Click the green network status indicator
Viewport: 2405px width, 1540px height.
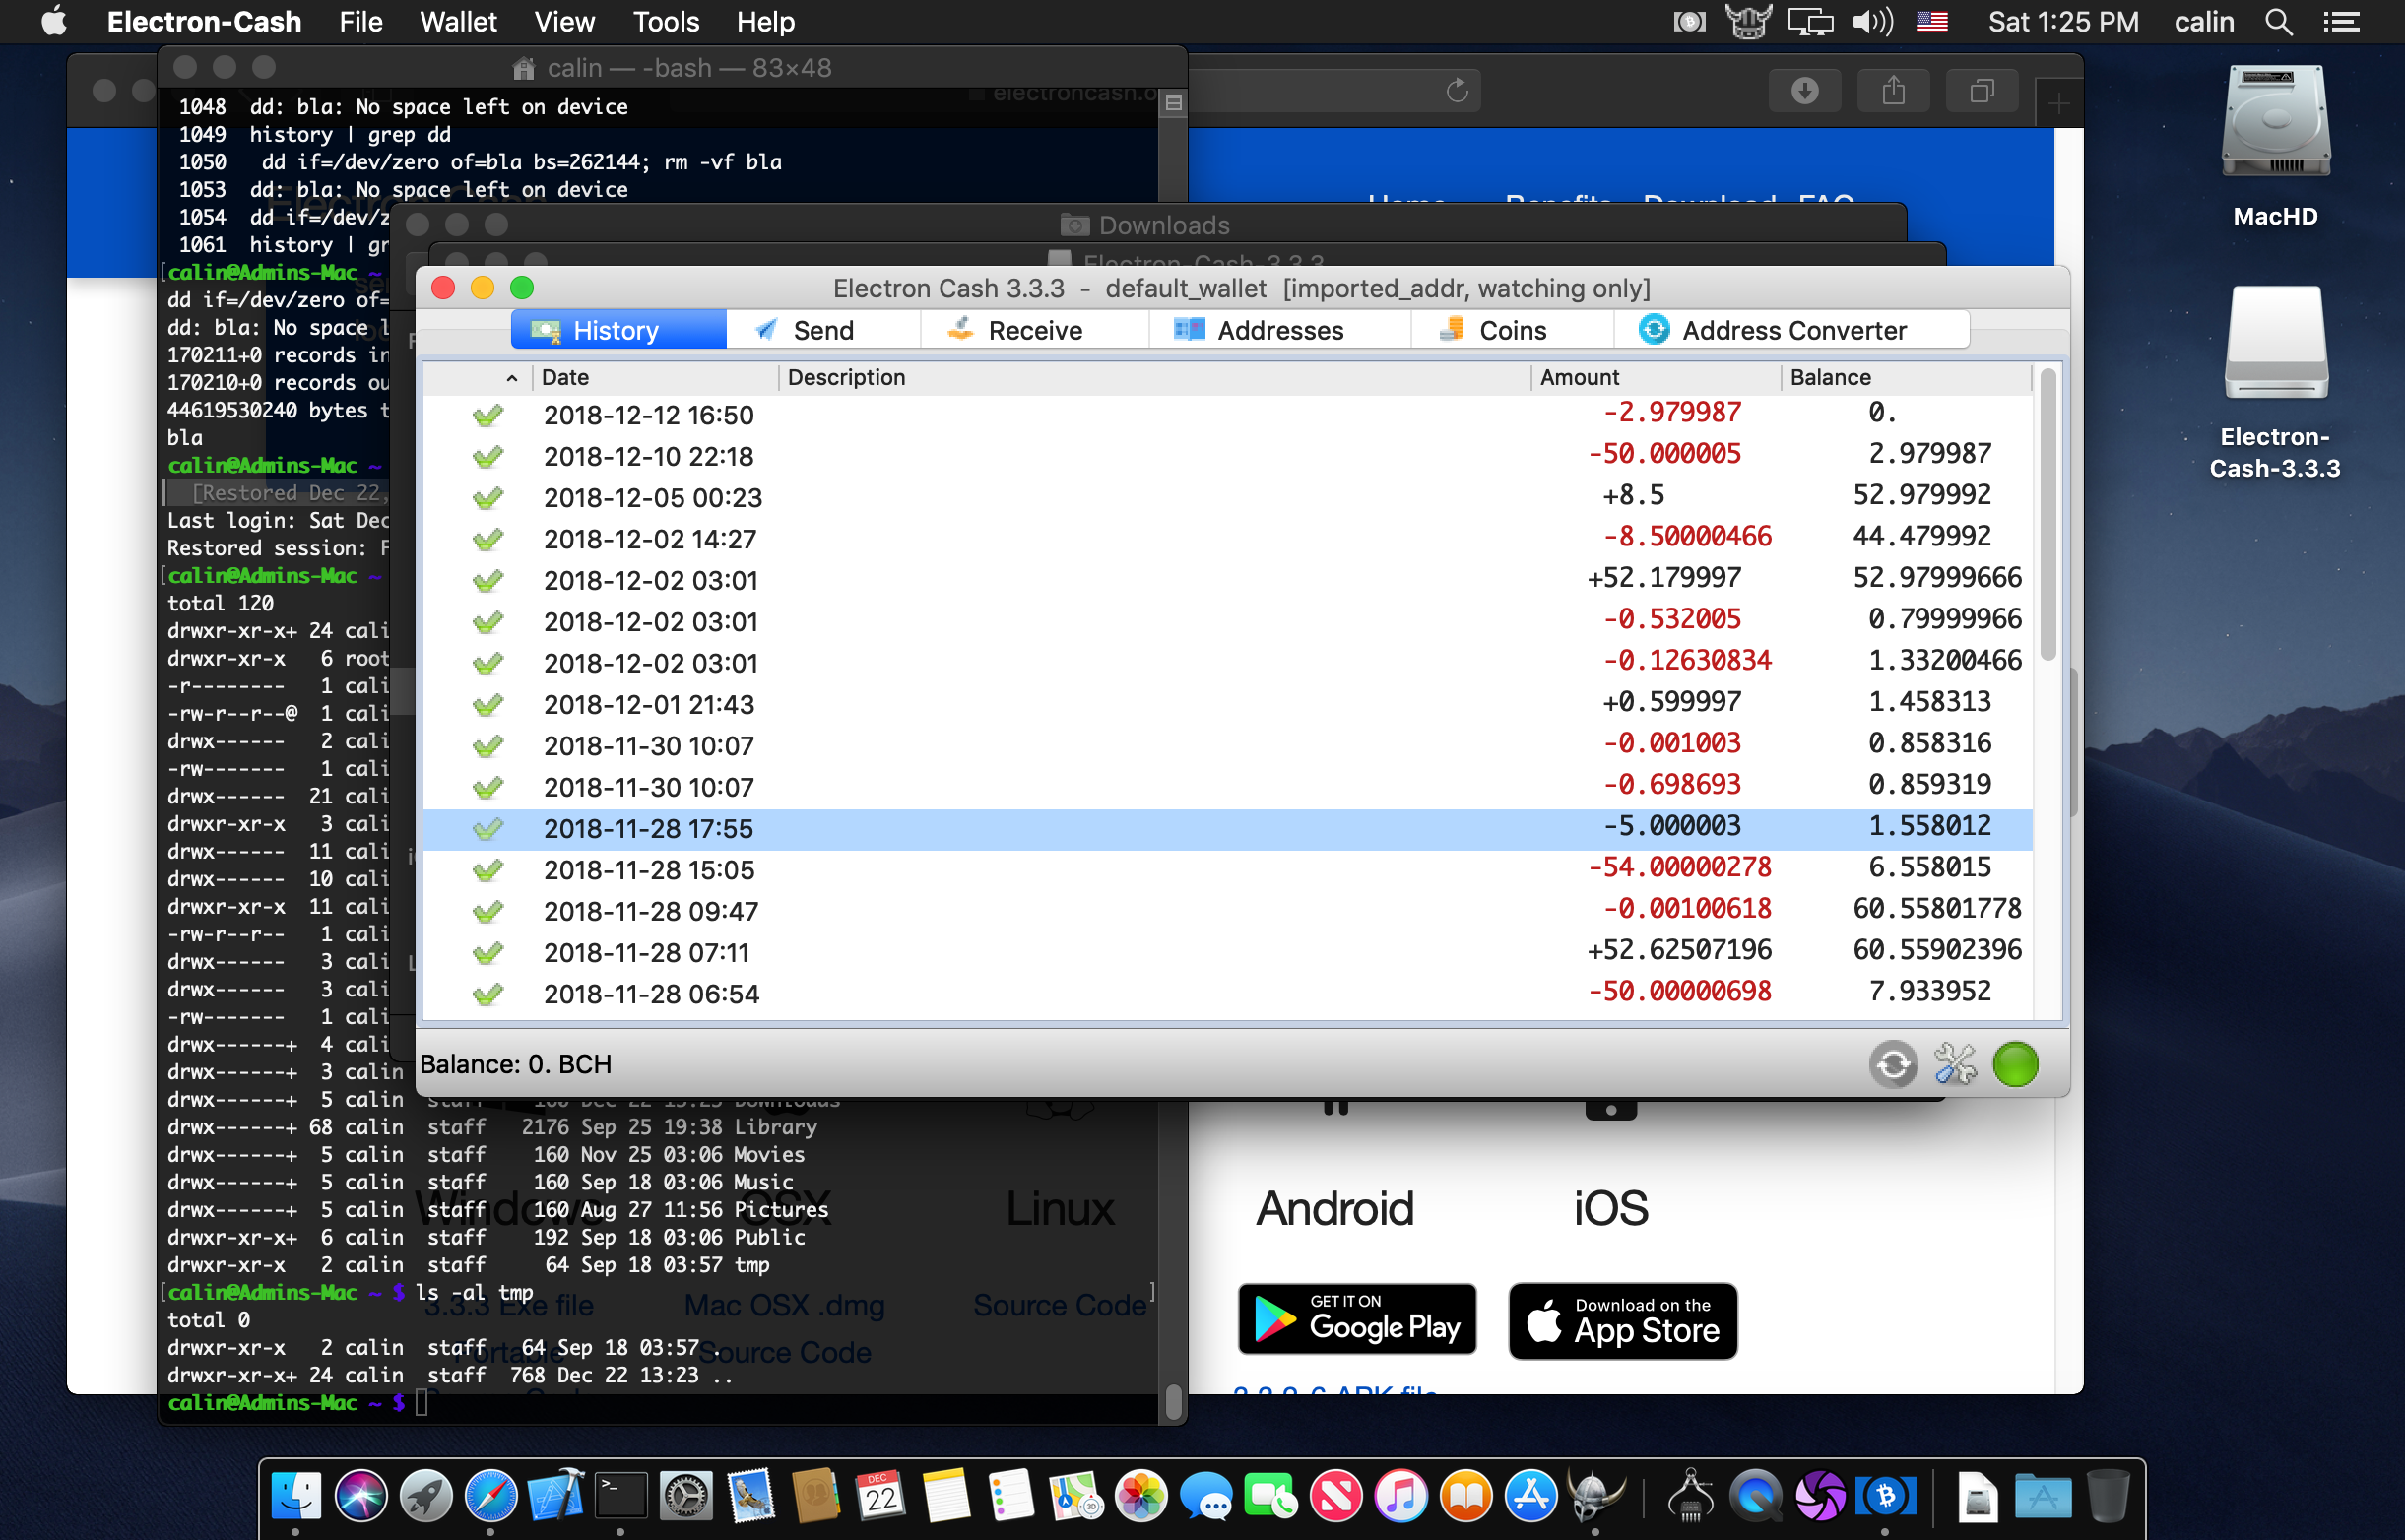(2015, 1064)
